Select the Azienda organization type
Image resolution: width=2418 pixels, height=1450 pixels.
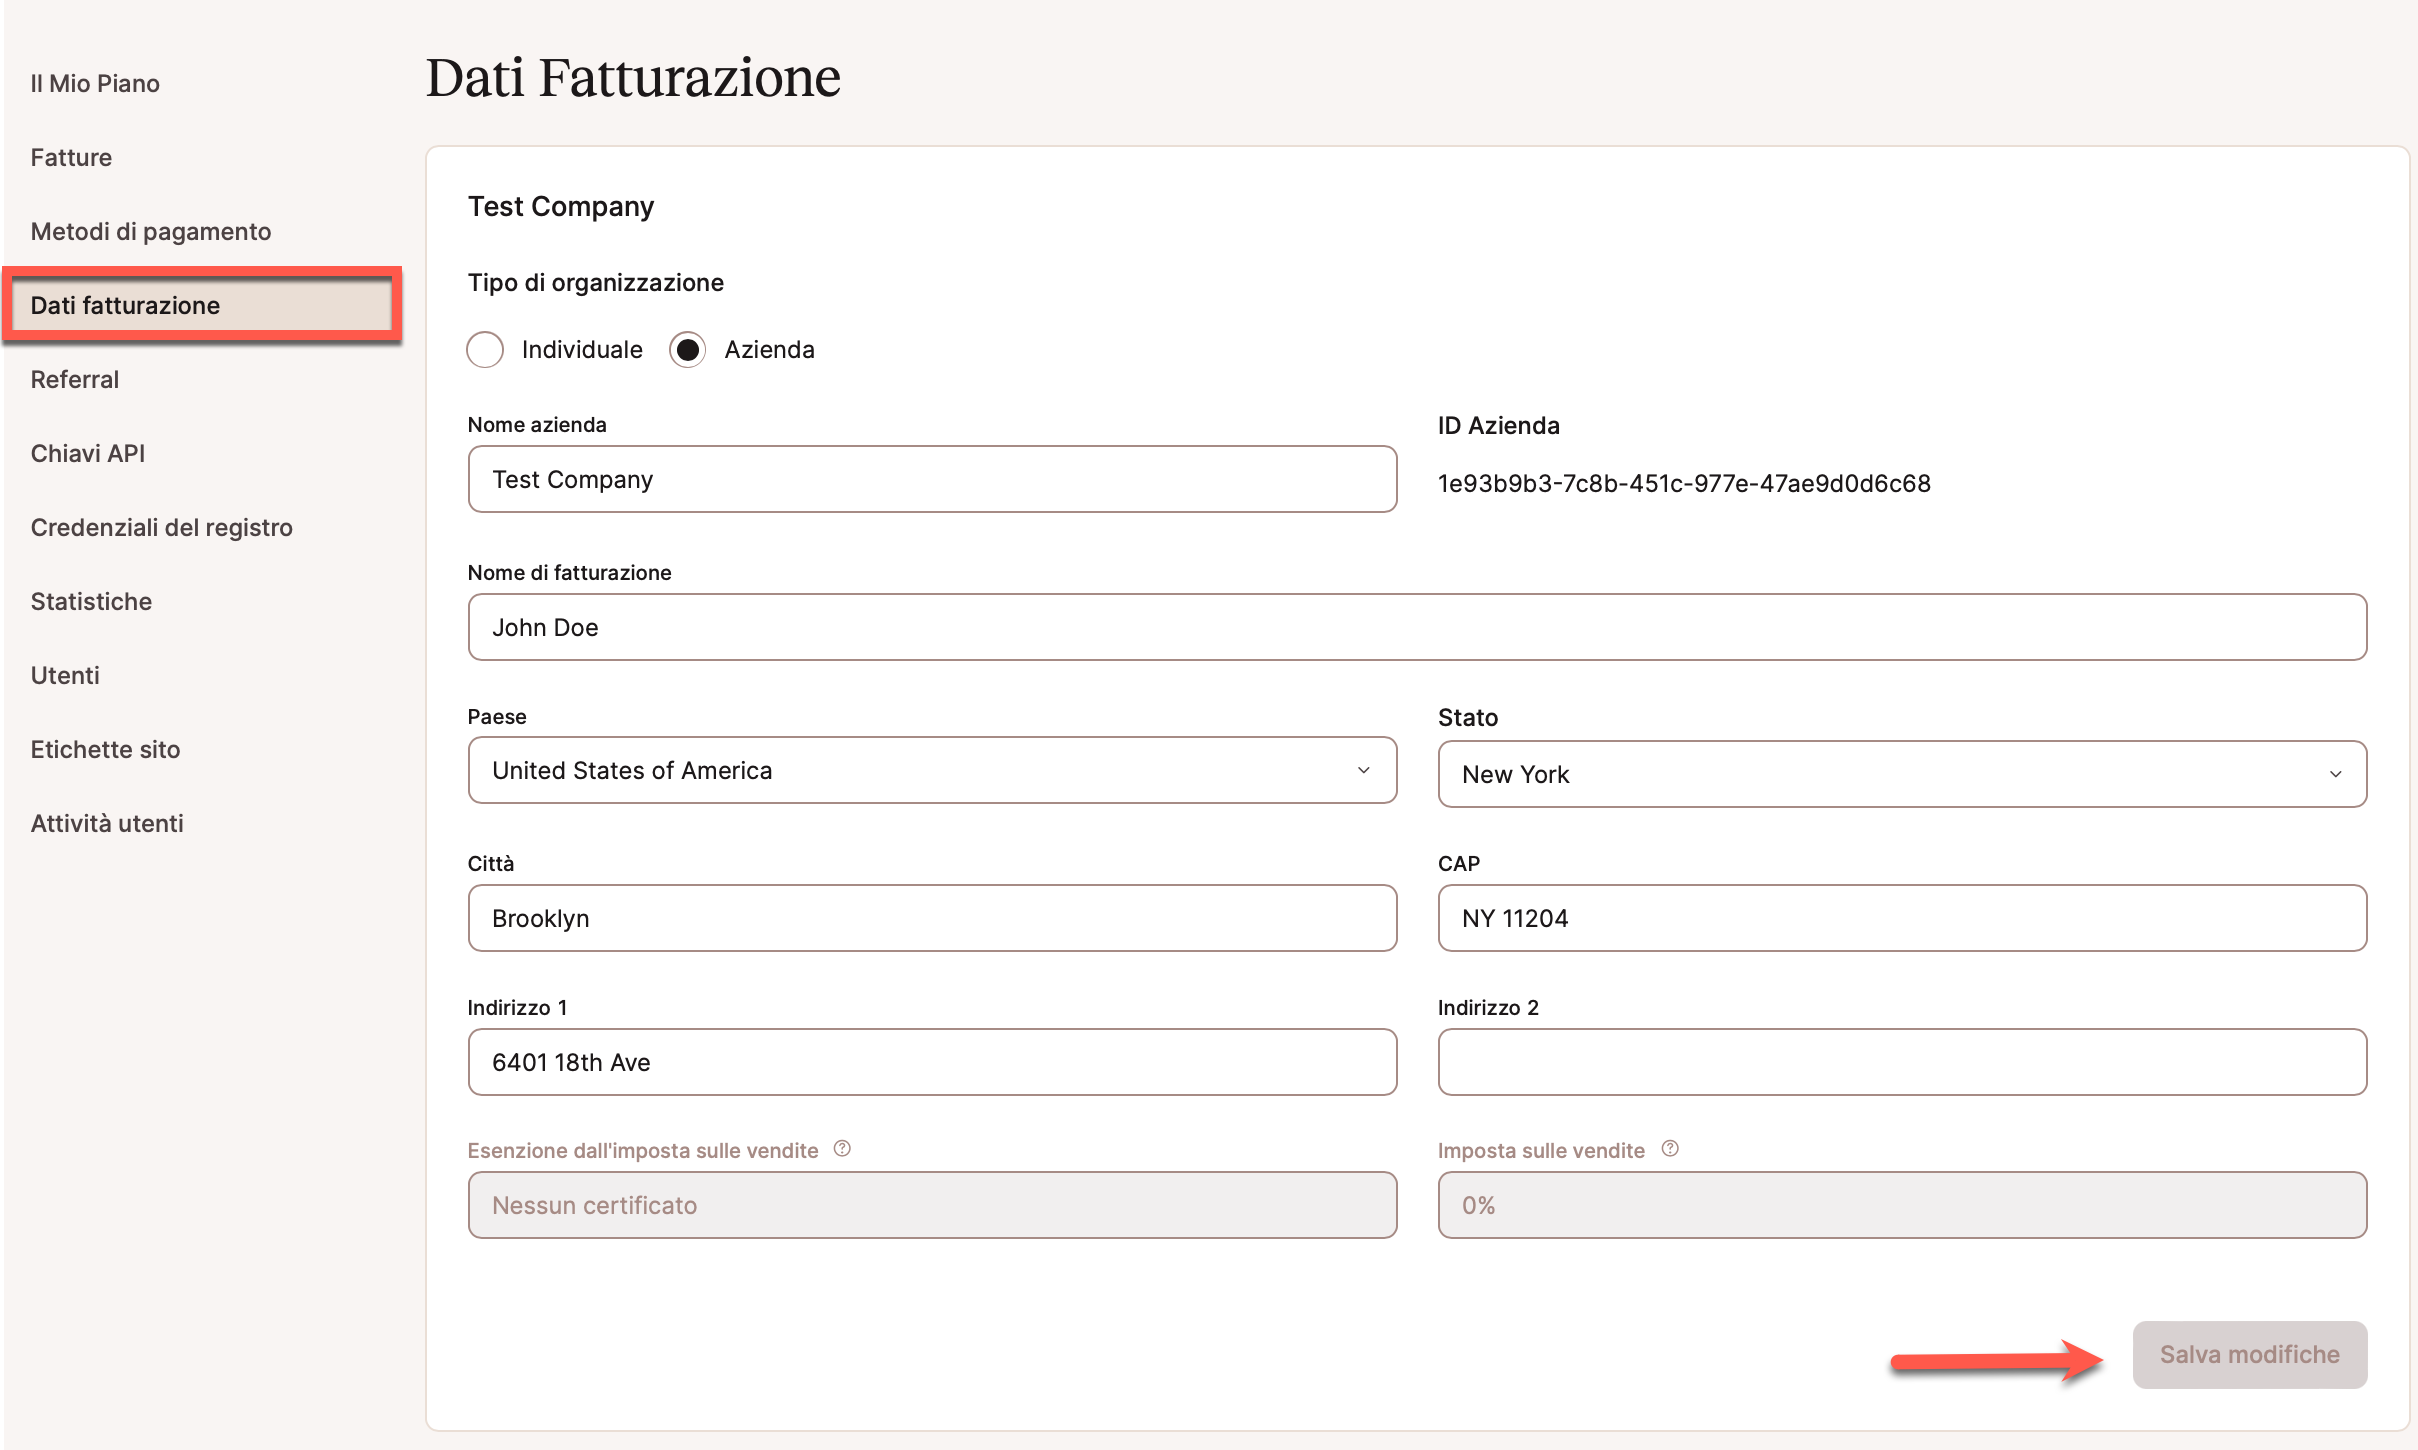[687, 350]
